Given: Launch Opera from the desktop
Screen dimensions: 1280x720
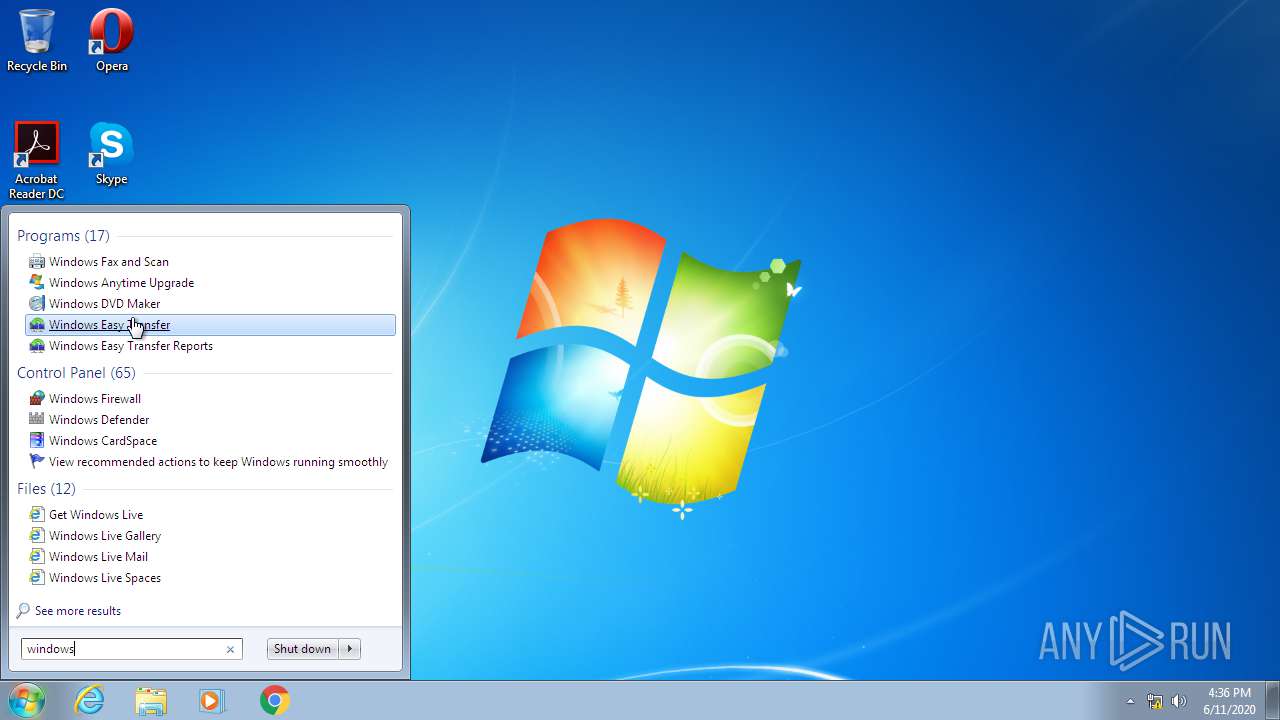Looking at the screenshot, I should 111,40.
